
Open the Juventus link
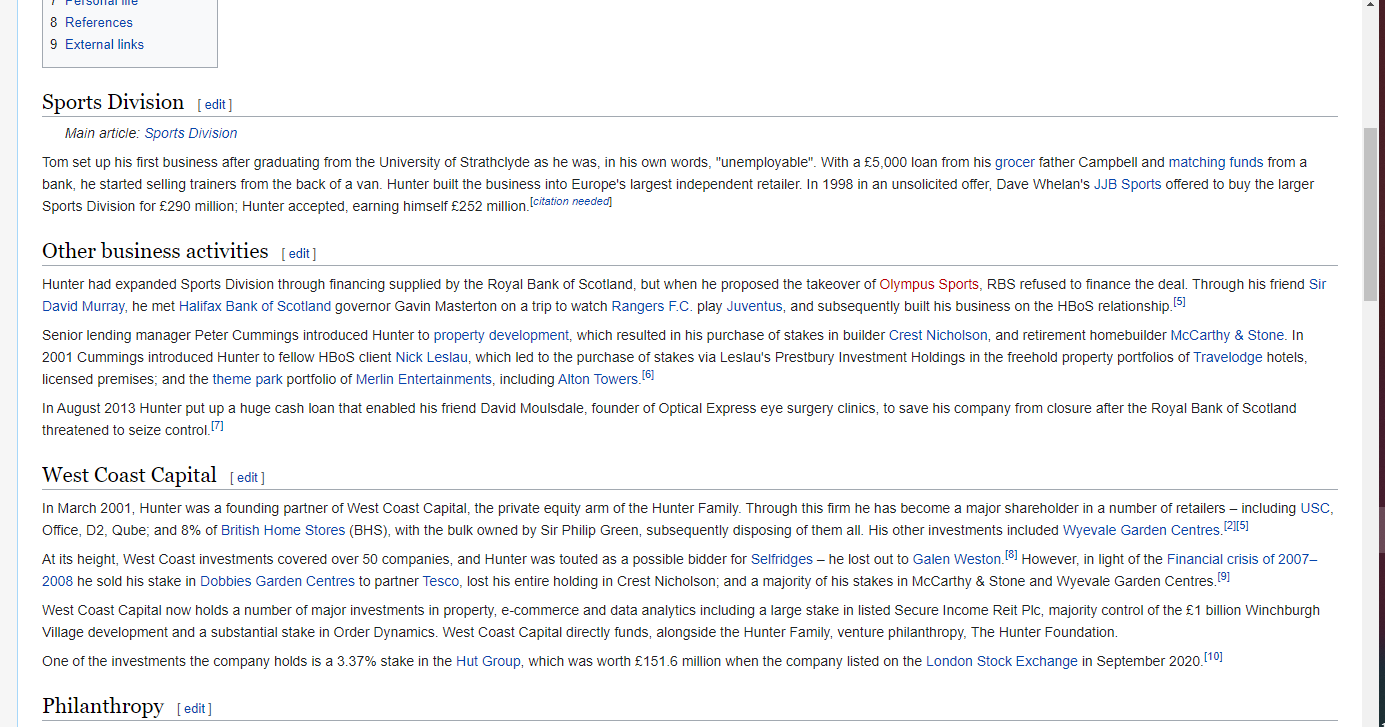[x=754, y=306]
